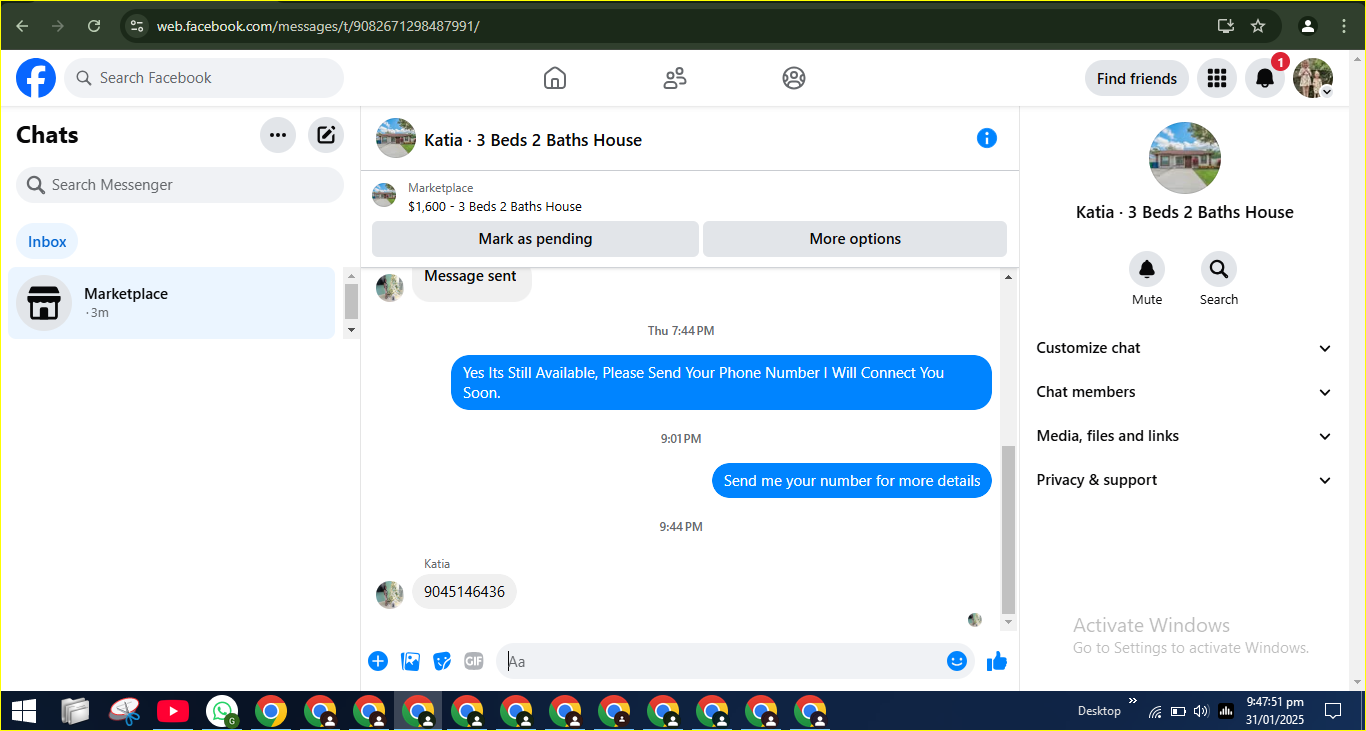Viewport: 1366px width, 731px height.
Task: Expand Media, files and links section
Action: point(1185,436)
